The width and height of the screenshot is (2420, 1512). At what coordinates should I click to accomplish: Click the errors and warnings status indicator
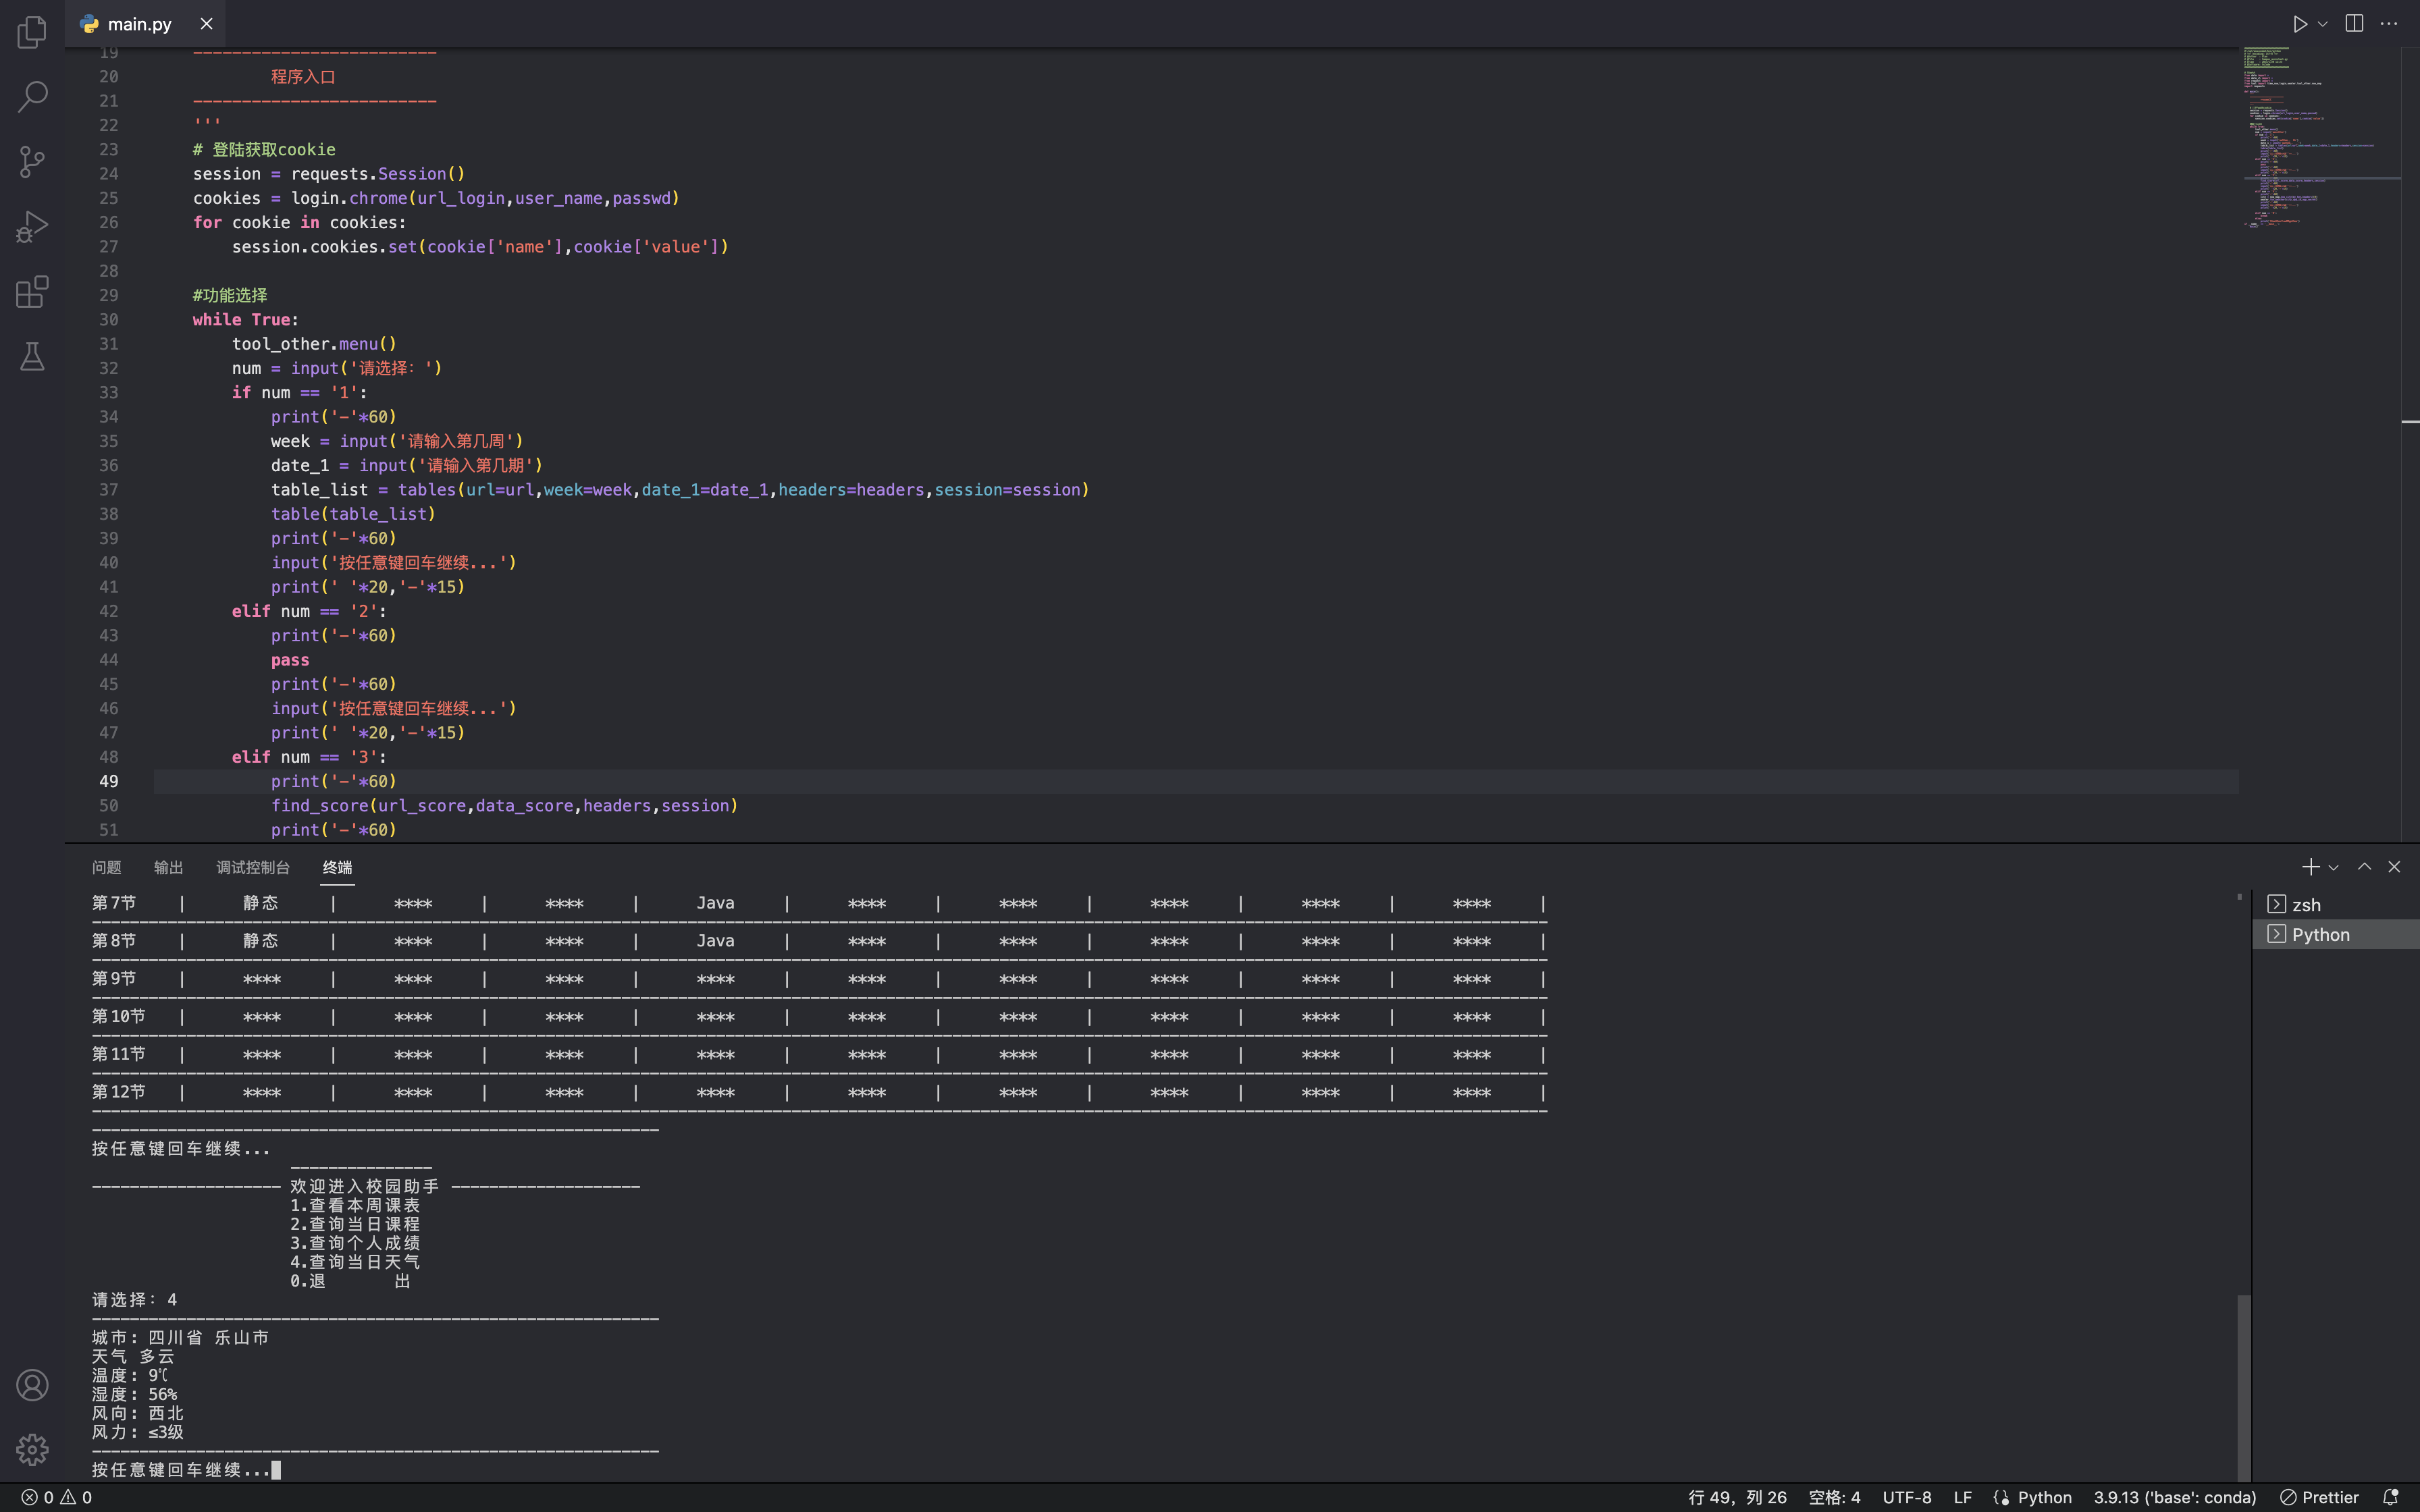point(57,1497)
